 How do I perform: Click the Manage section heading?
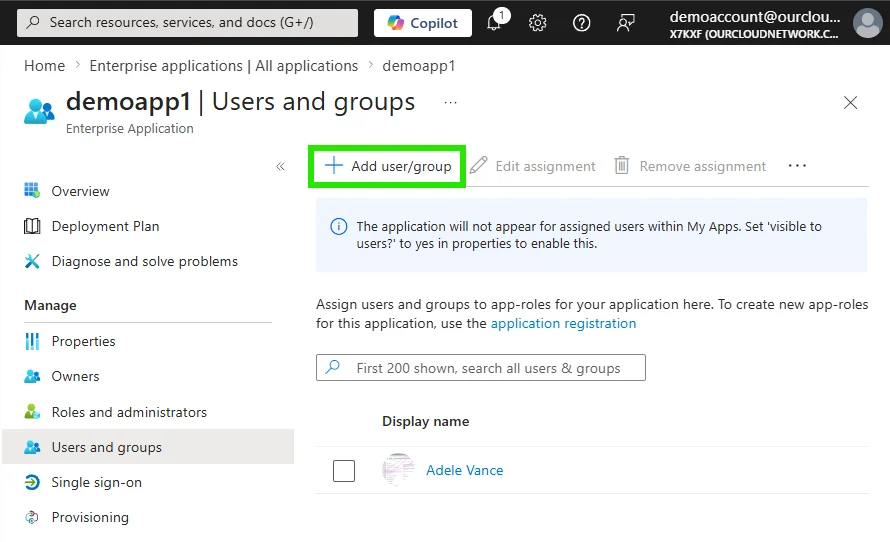point(50,305)
